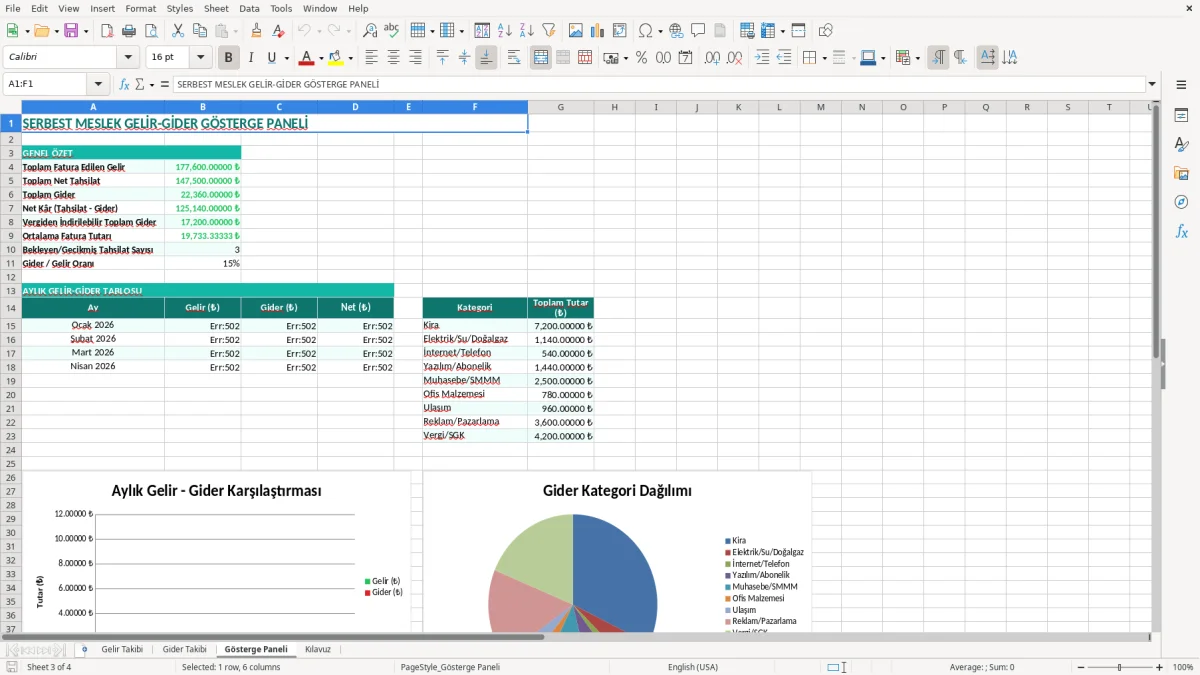
Task: Click the formula input line
Action: [x=658, y=85]
